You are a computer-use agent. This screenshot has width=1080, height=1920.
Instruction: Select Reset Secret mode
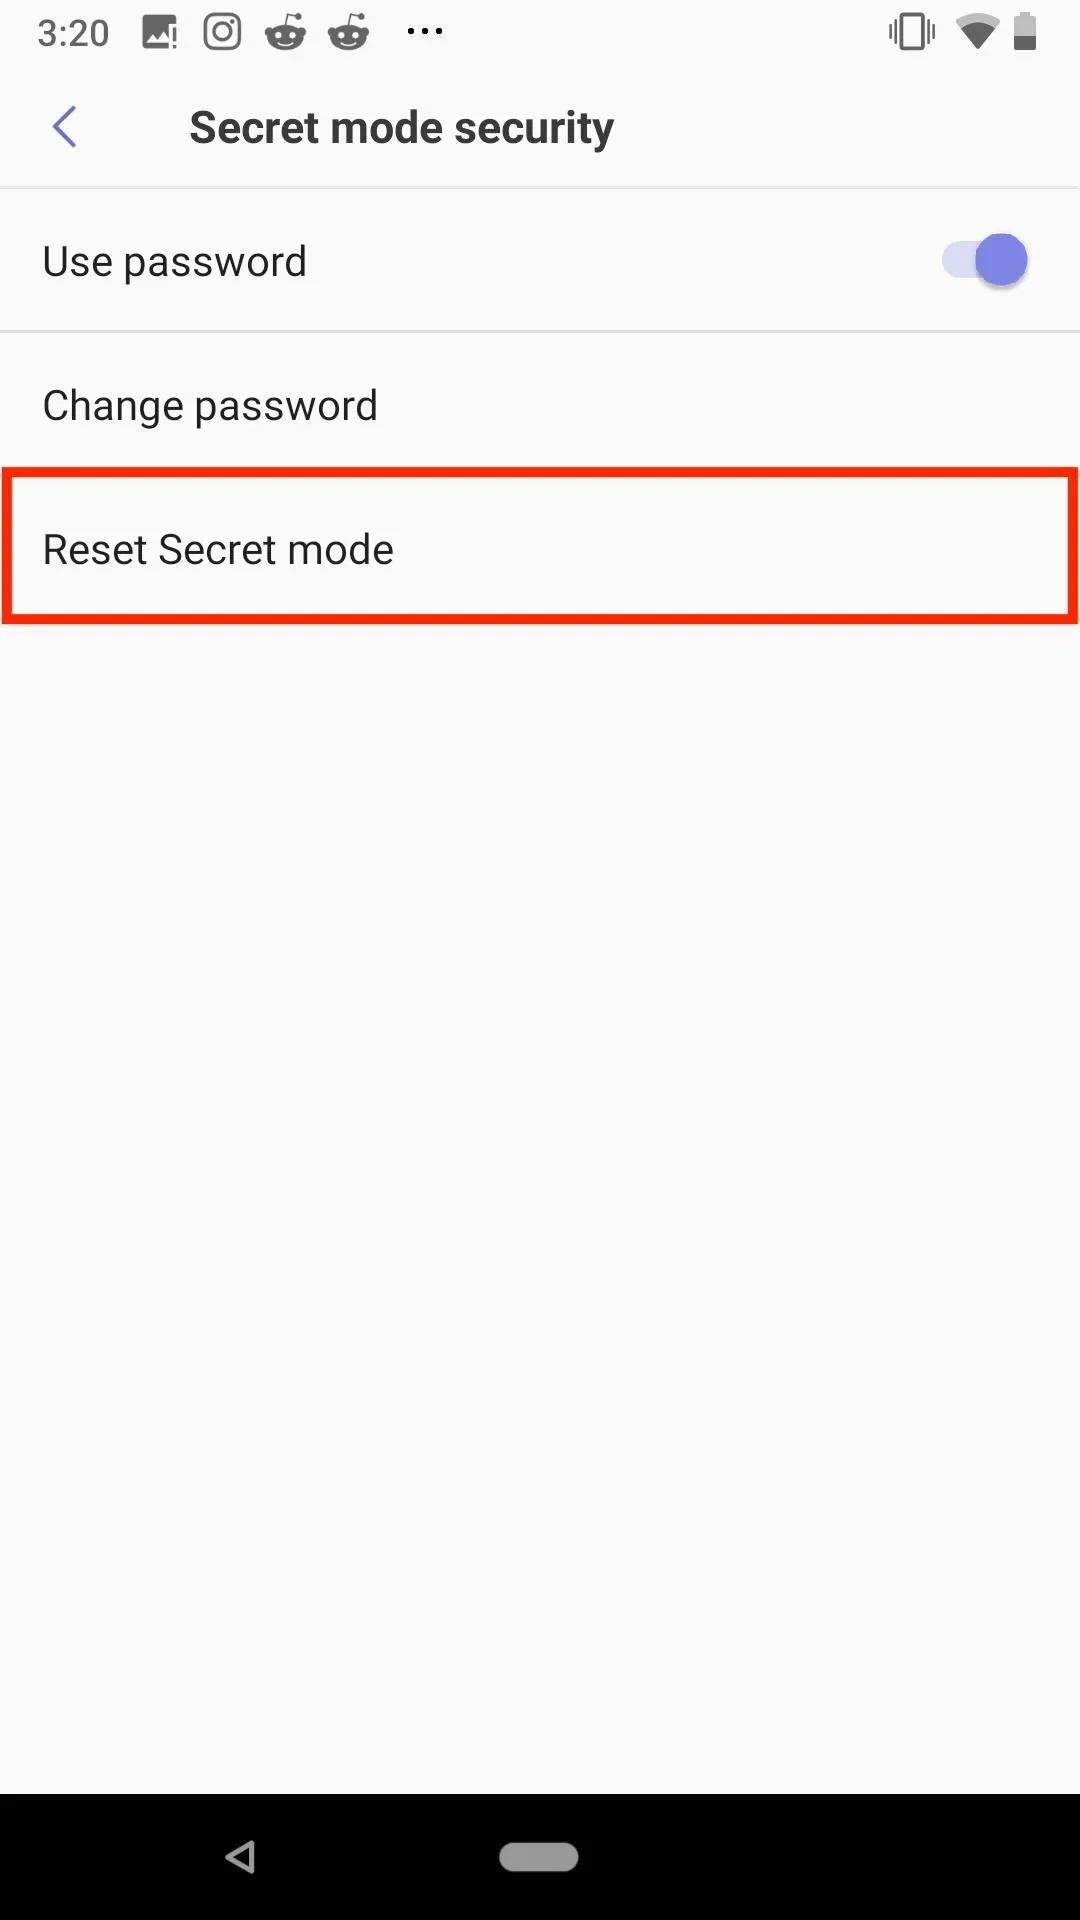point(540,548)
